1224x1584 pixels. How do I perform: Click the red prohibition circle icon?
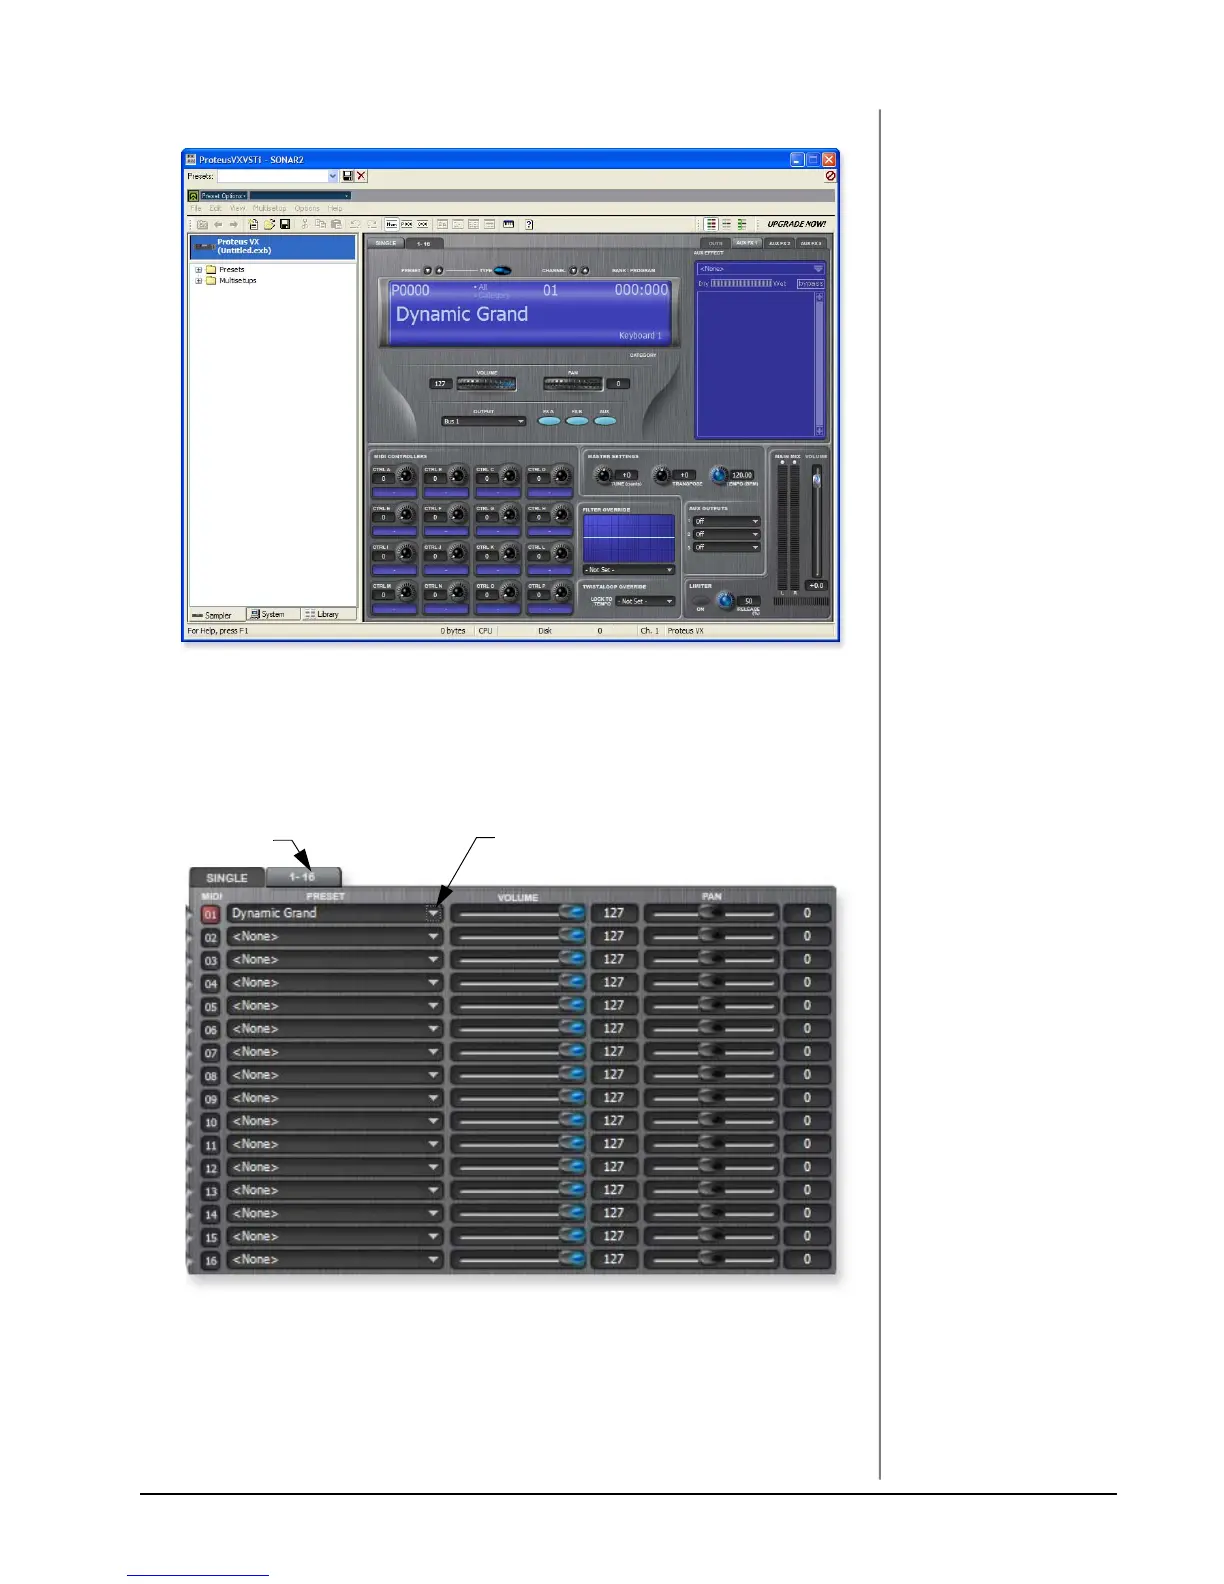[830, 176]
